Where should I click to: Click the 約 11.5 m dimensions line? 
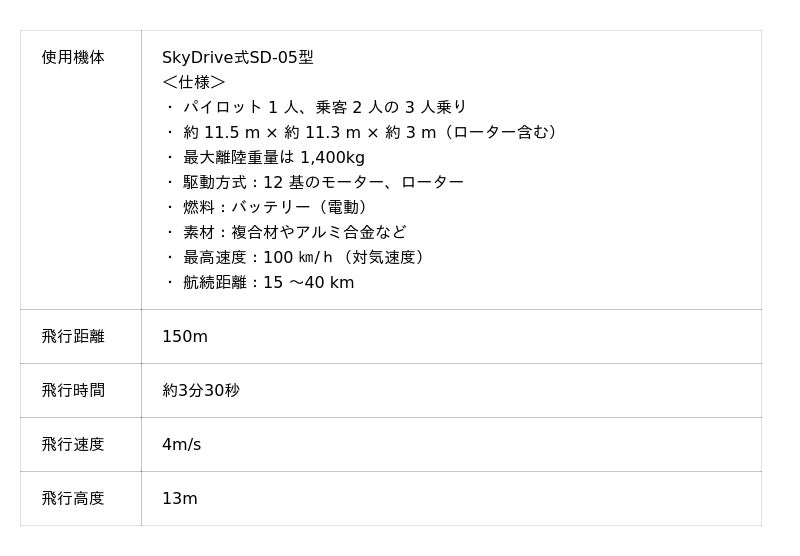pyautogui.click(x=369, y=132)
